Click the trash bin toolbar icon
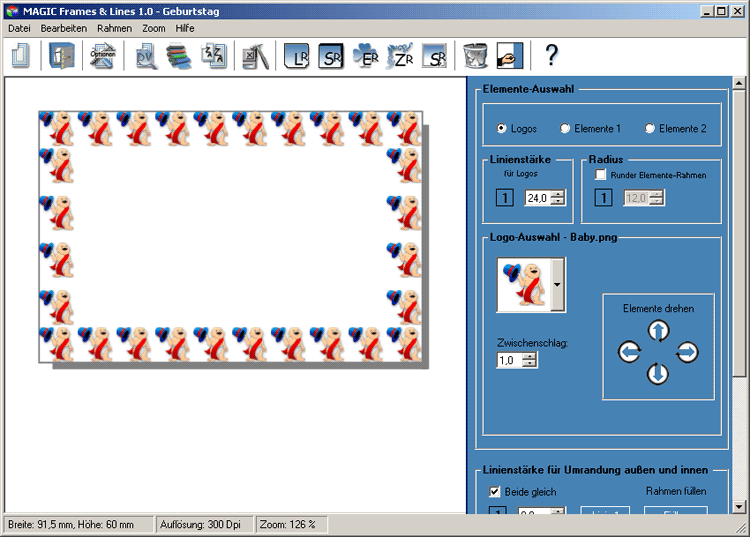Screen dimensions: 750x537 [475, 56]
